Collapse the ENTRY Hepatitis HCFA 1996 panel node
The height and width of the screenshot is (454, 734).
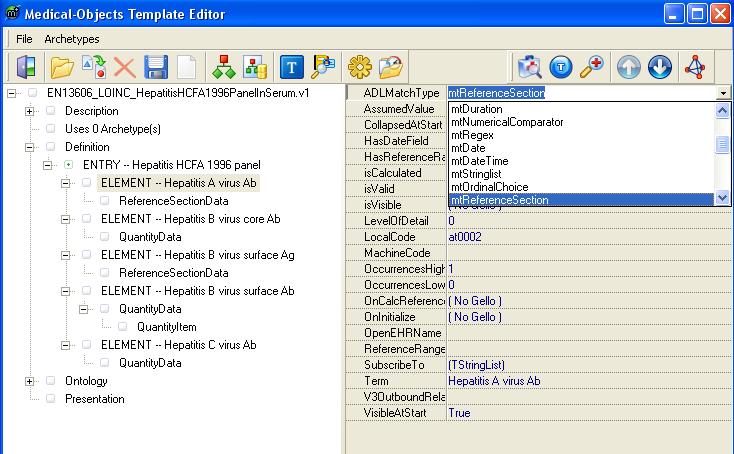tap(47, 165)
